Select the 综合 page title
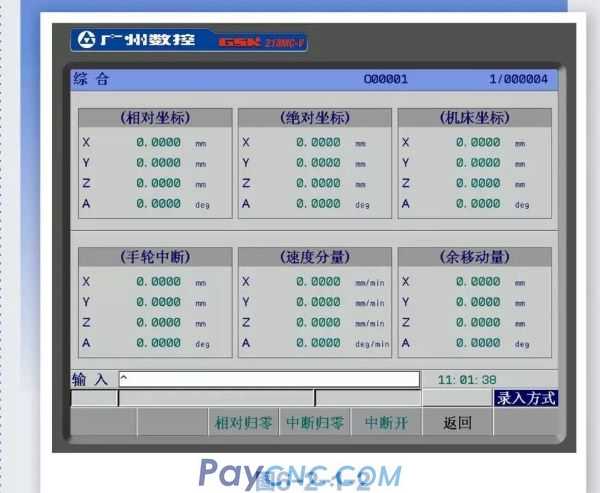This screenshot has width=600, height=493. pyautogui.click(x=91, y=79)
